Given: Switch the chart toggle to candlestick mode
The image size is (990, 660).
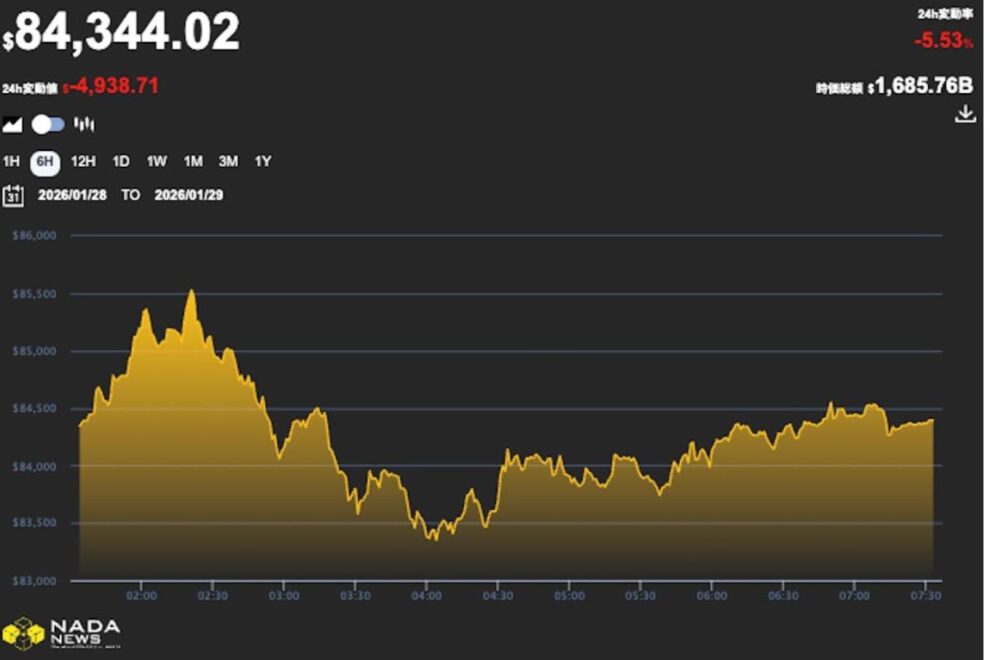Looking at the screenshot, I should point(46,121).
